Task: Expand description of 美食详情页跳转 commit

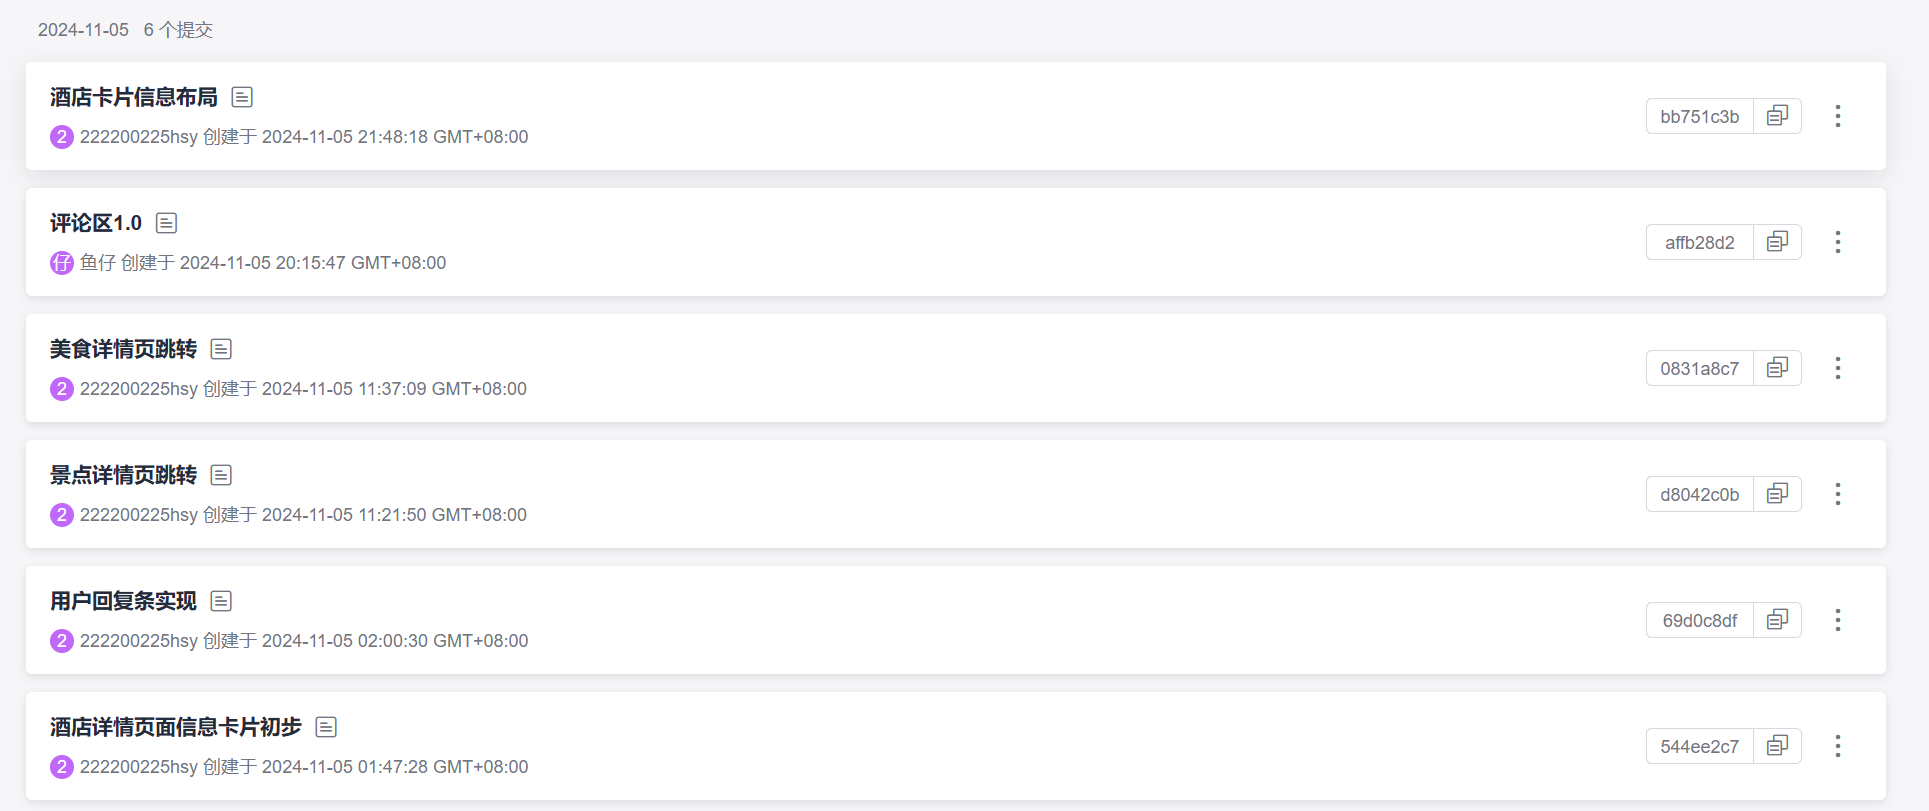Action: pyautogui.click(x=221, y=349)
